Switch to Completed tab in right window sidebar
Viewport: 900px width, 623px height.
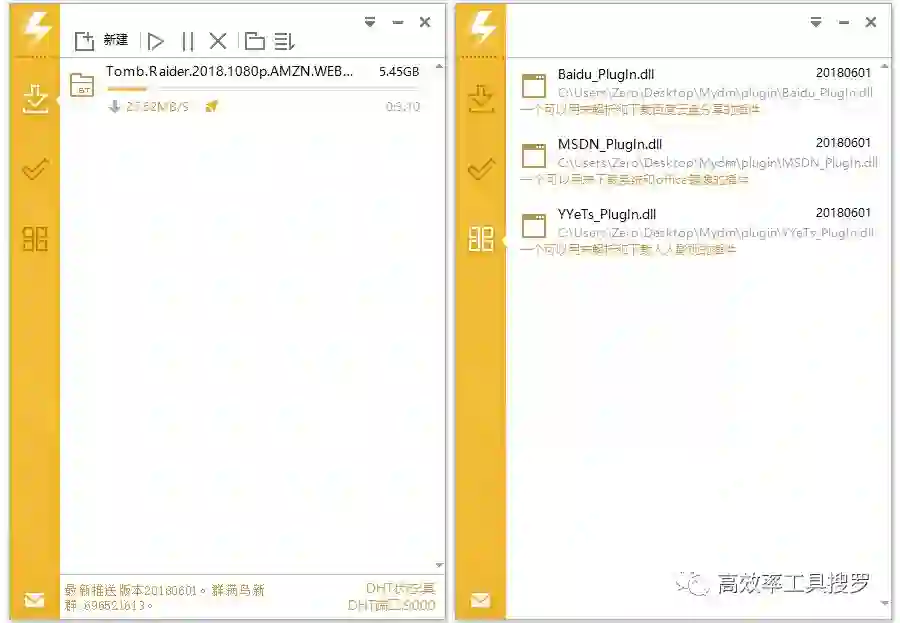tap(481, 169)
